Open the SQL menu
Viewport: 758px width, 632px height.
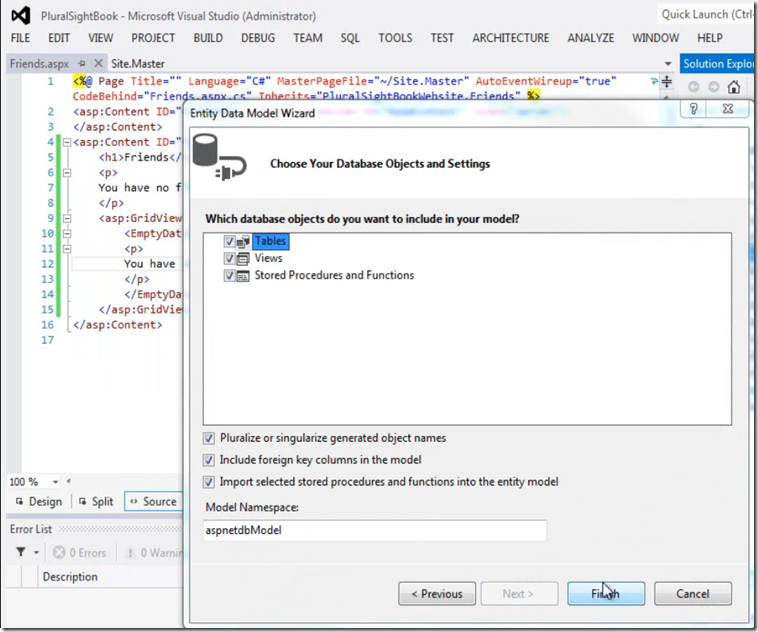[x=350, y=38]
